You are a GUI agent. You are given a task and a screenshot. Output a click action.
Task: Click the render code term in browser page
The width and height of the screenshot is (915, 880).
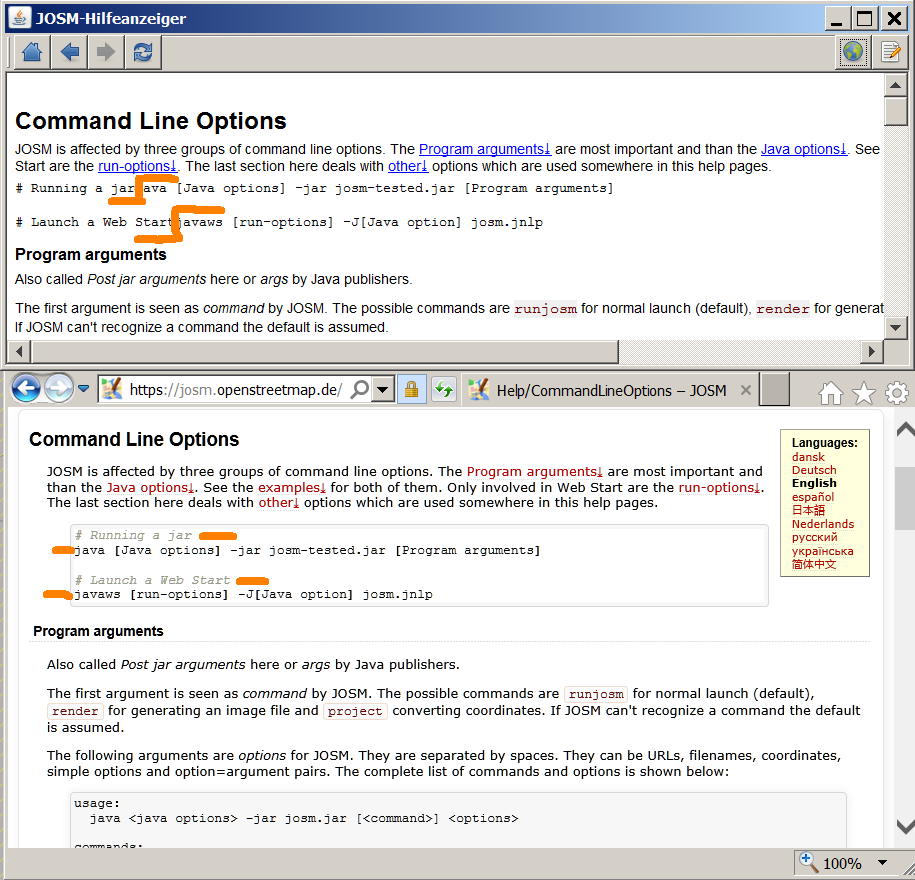(x=75, y=711)
